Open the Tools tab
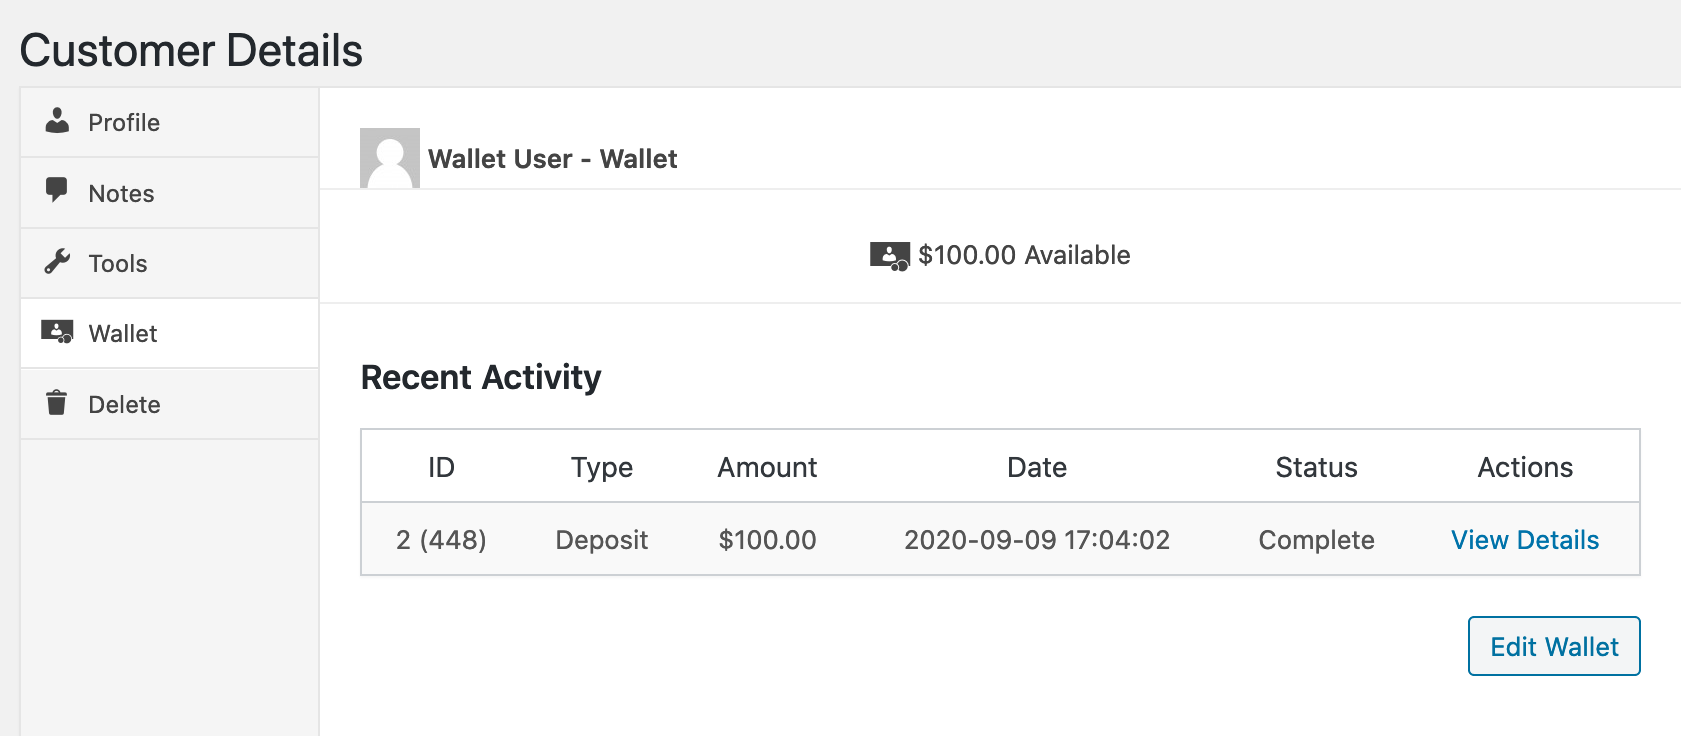The width and height of the screenshot is (1681, 736). click(118, 264)
